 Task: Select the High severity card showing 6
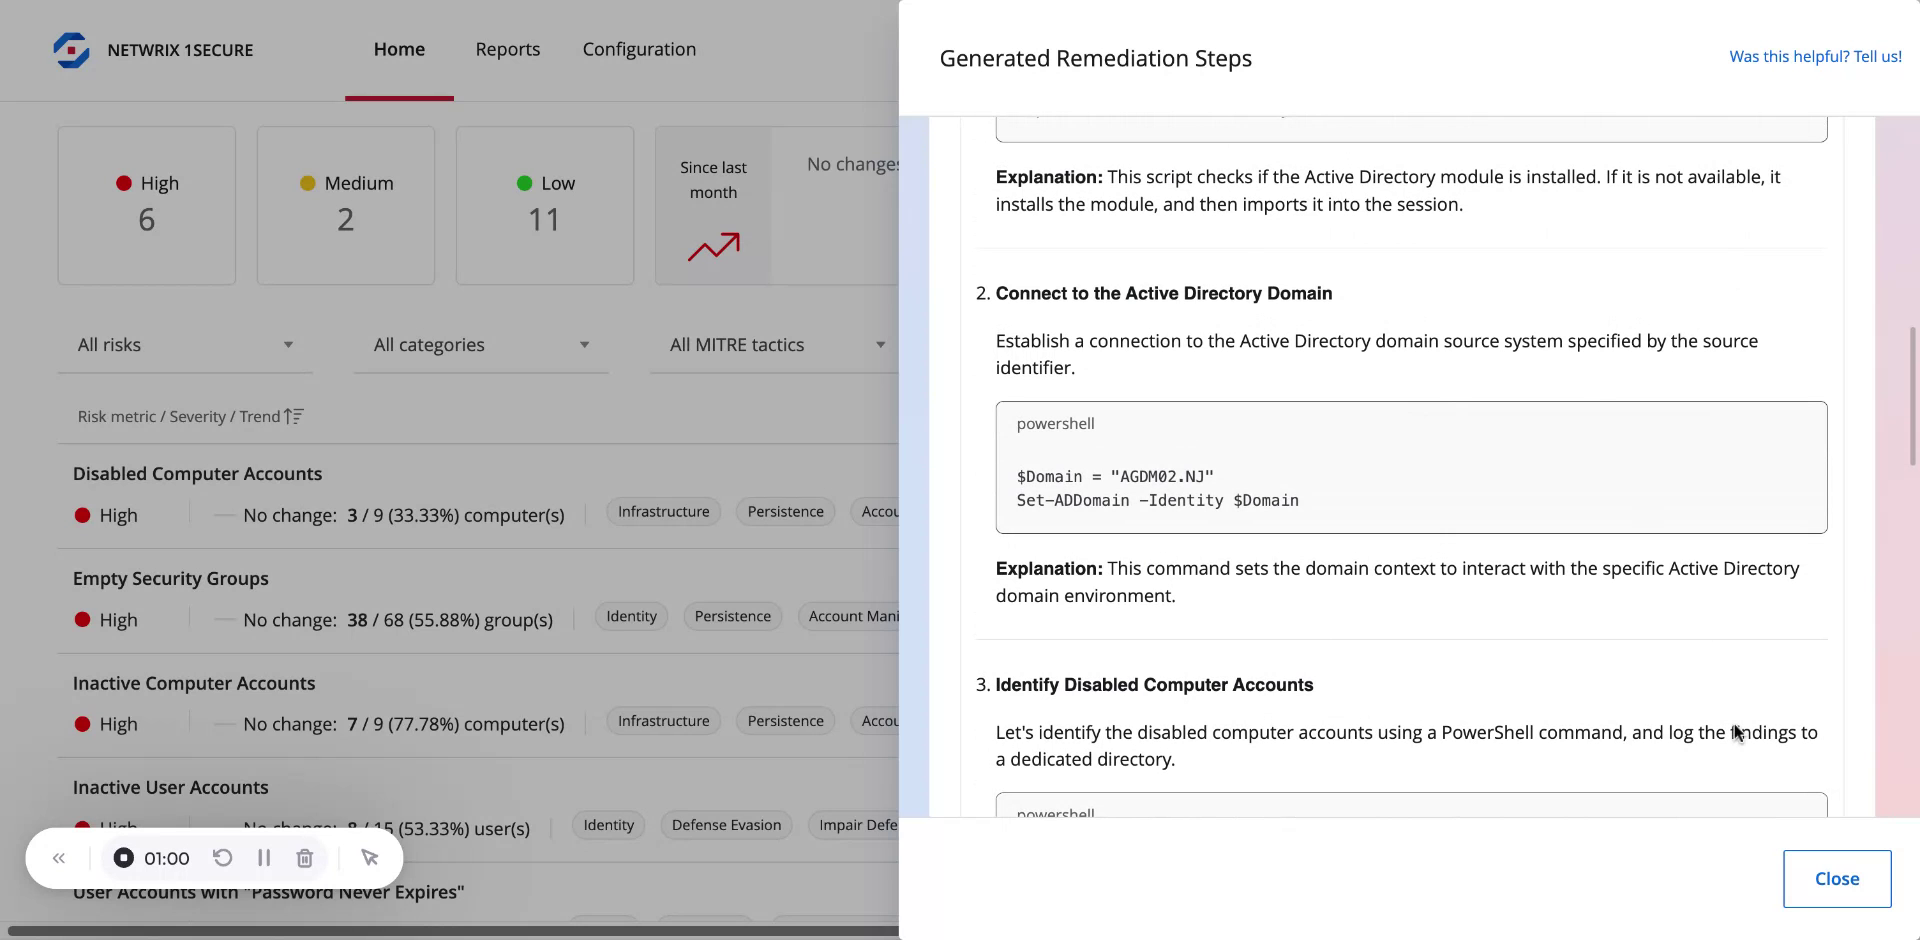coord(146,205)
